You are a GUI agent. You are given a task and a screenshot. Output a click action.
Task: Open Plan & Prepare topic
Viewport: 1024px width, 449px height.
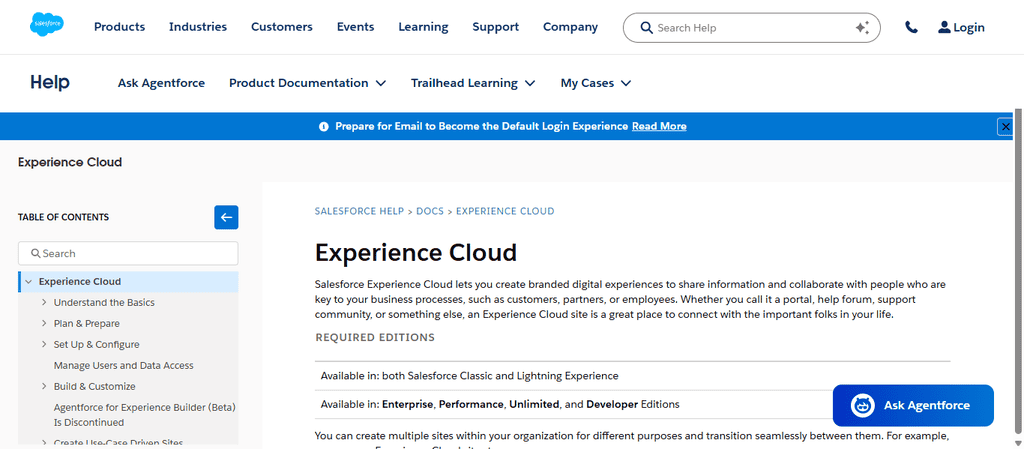[86, 324]
